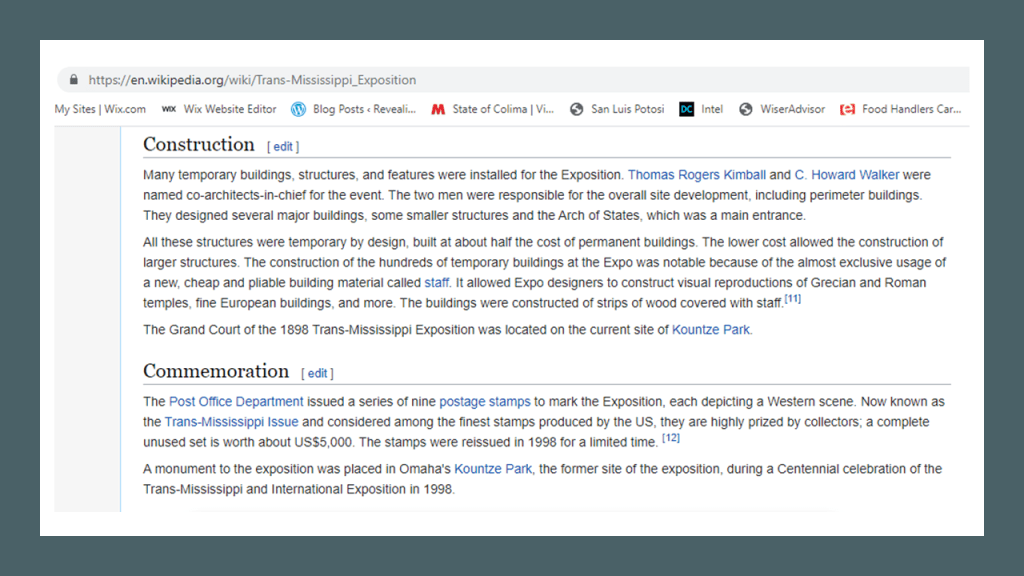1024x576 pixels.
Task: Follow the C. Howard Walker link
Action: coord(846,175)
